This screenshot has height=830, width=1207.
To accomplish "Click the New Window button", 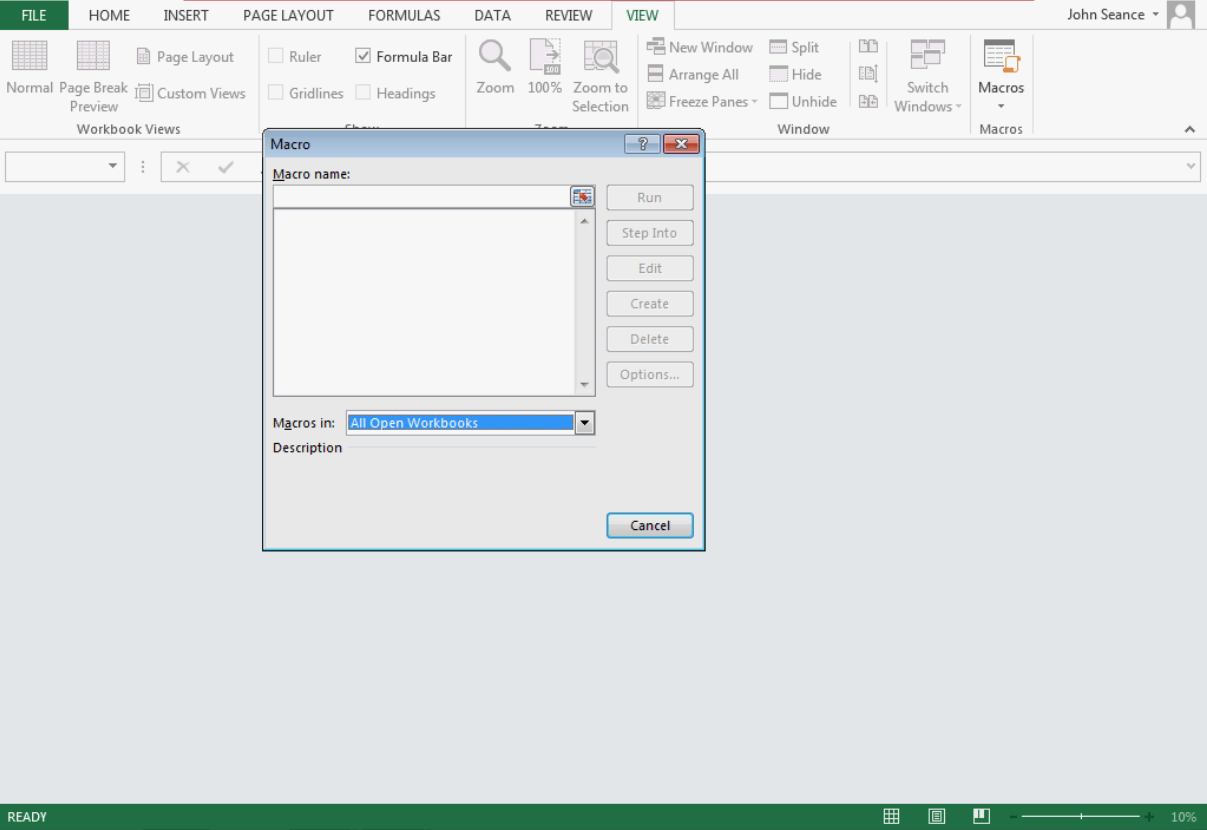I will tap(700, 47).
